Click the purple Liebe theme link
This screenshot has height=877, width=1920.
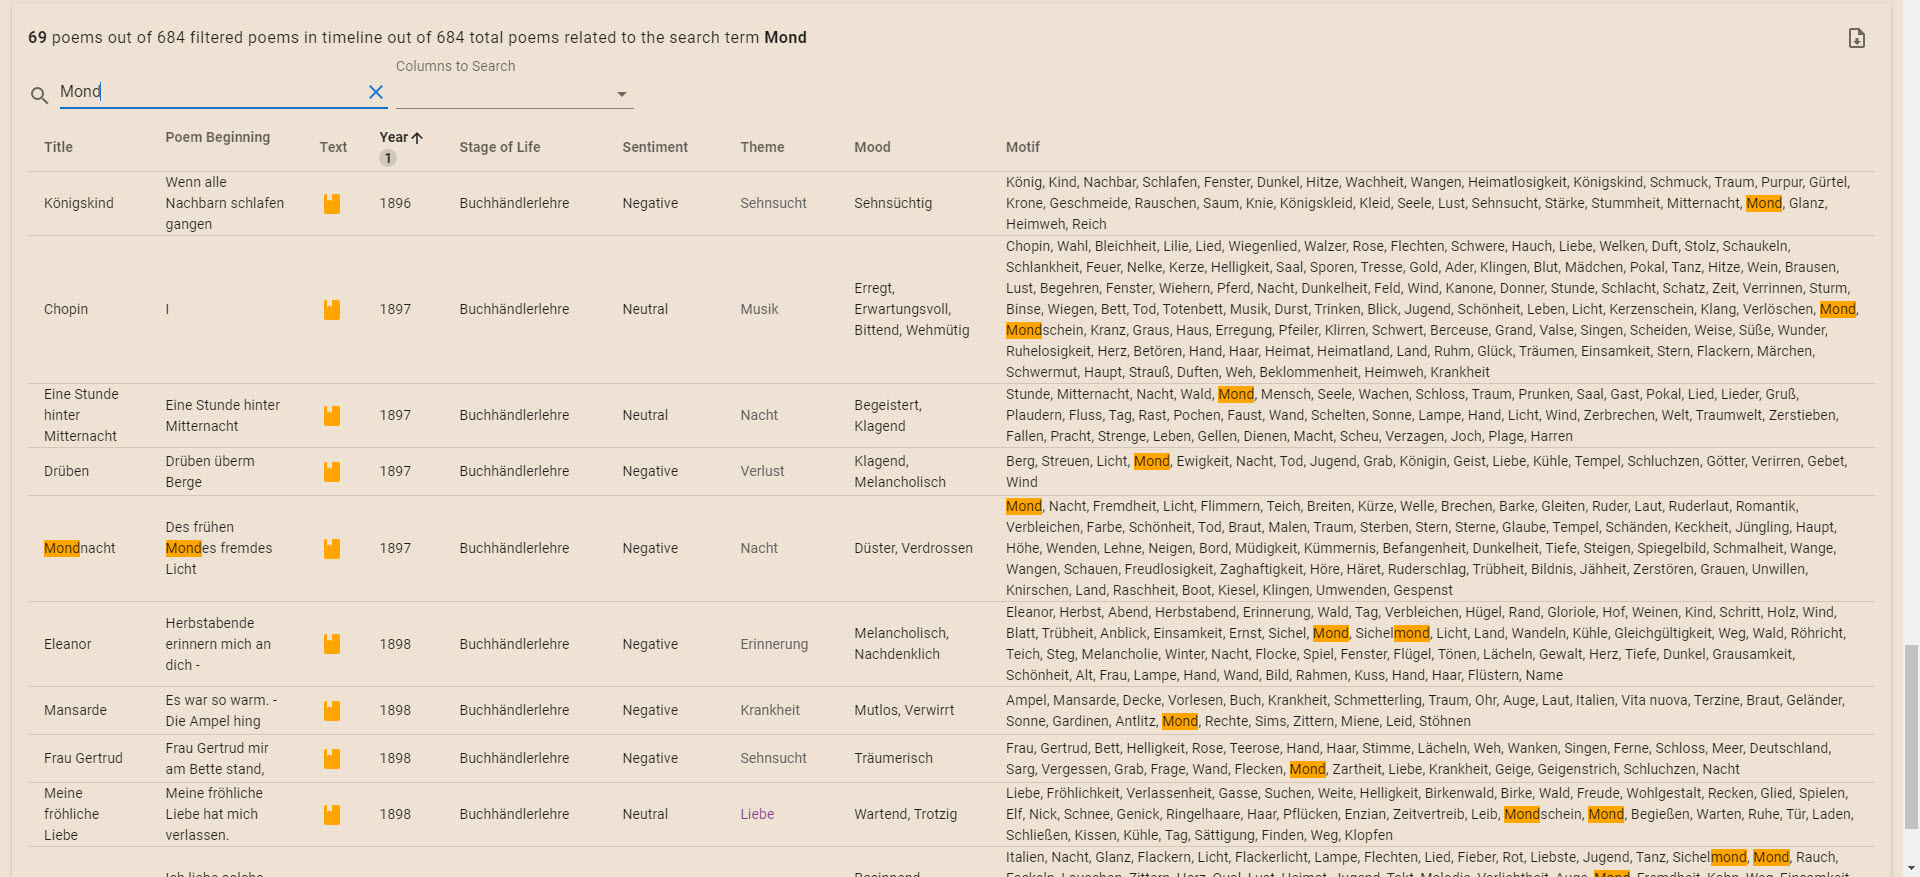click(x=757, y=814)
